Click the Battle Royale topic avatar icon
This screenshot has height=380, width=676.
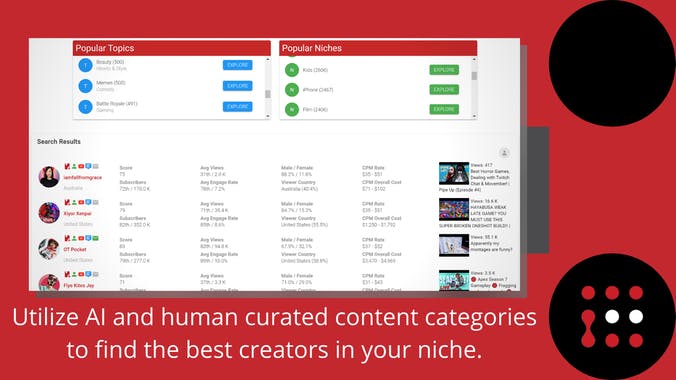pos(85,107)
